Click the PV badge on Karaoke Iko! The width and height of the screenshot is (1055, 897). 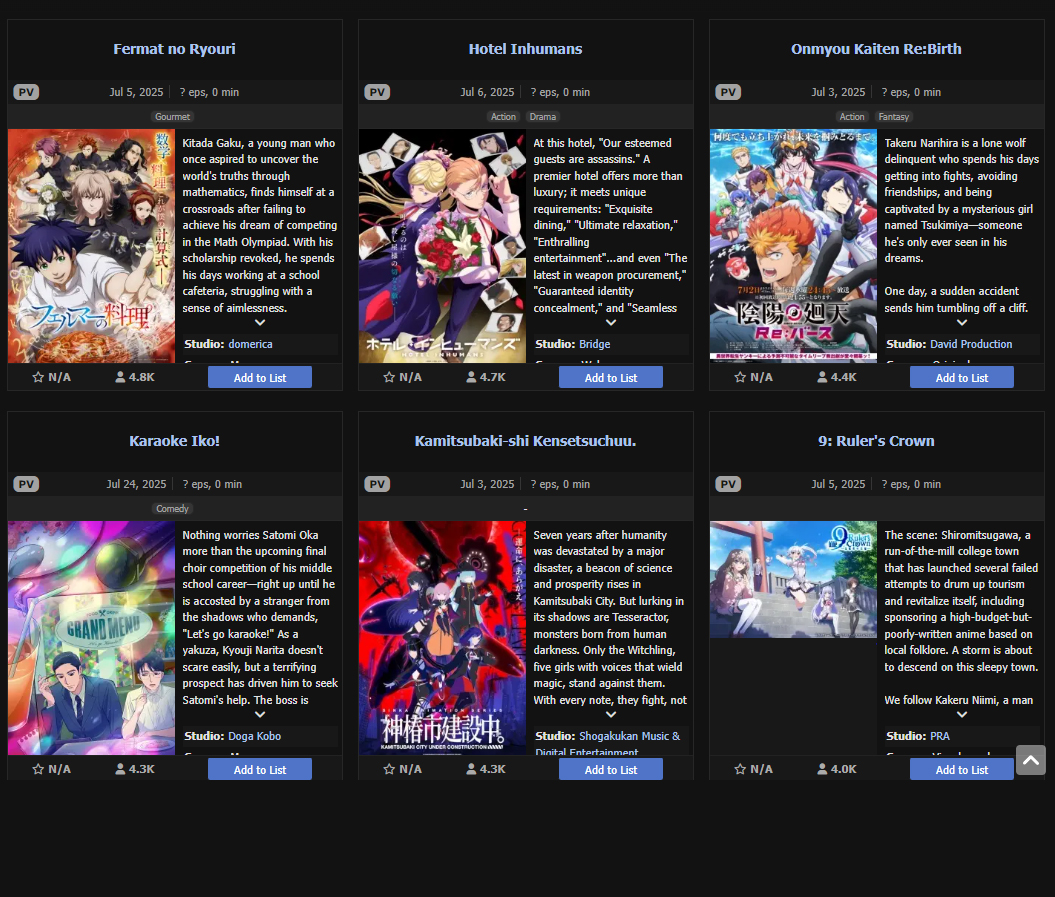click(26, 485)
